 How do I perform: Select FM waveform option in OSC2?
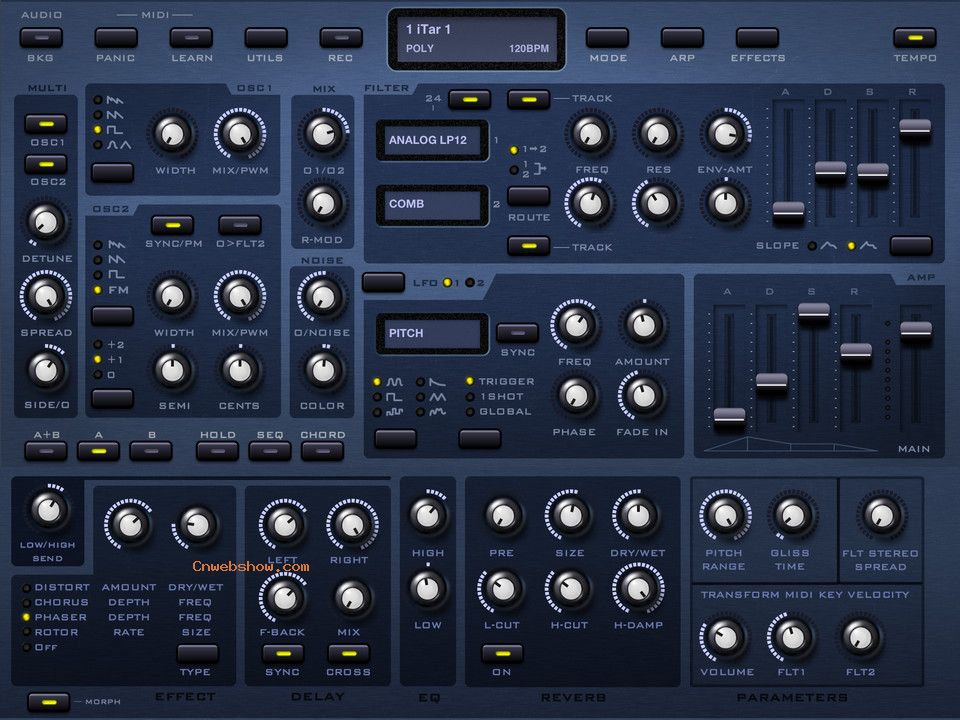click(x=98, y=290)
